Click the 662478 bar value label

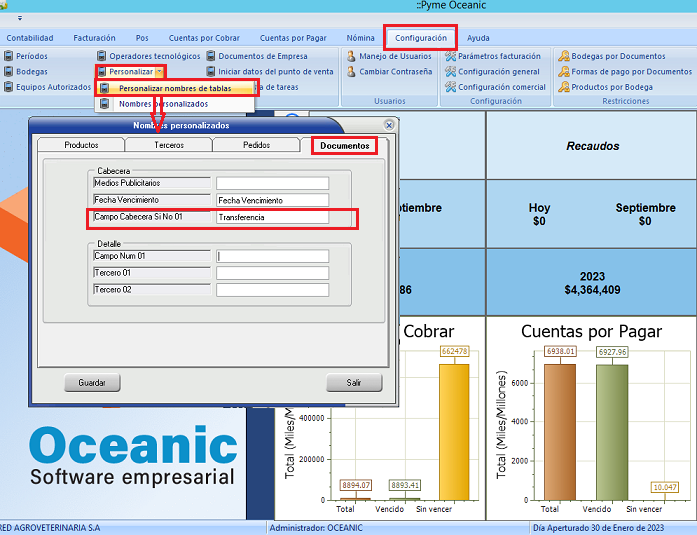click(454, 351)
